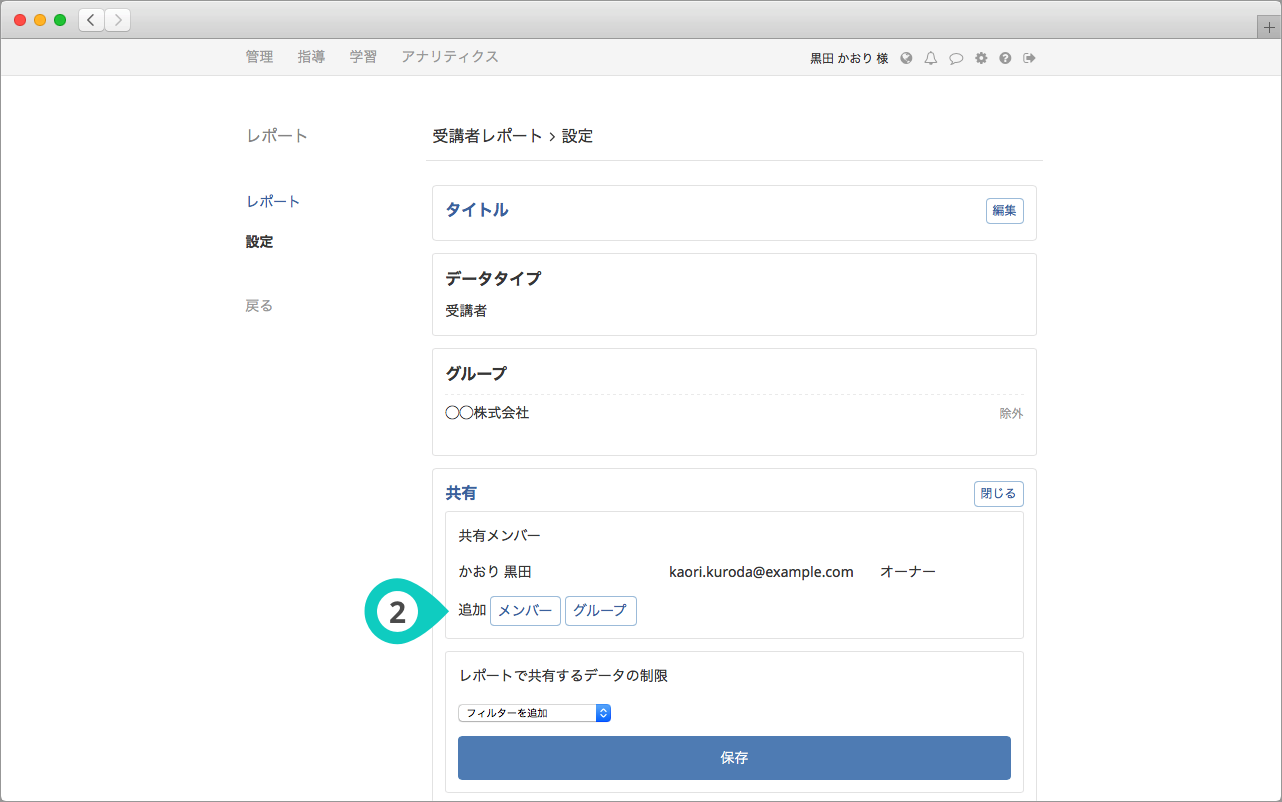Click the 編集 button for title
1282x802 pixels.
(1004, 211)
